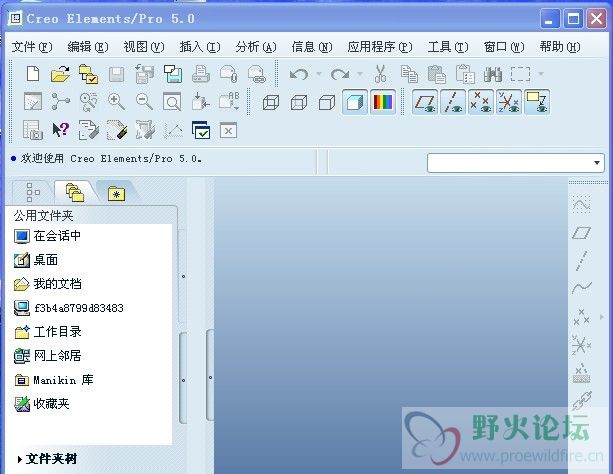This screenshot has height=474, width=613.
Task: Undo the last action
Action: (299, 74)
